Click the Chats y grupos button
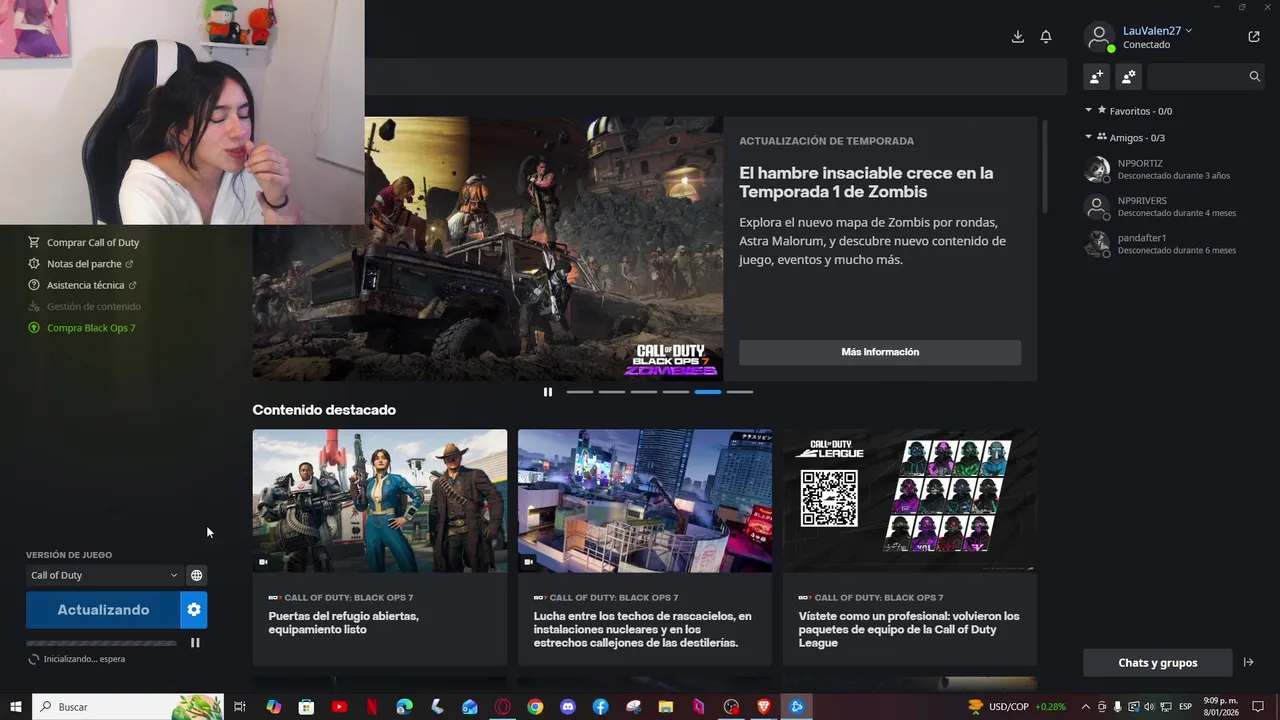 point(1158,663)
